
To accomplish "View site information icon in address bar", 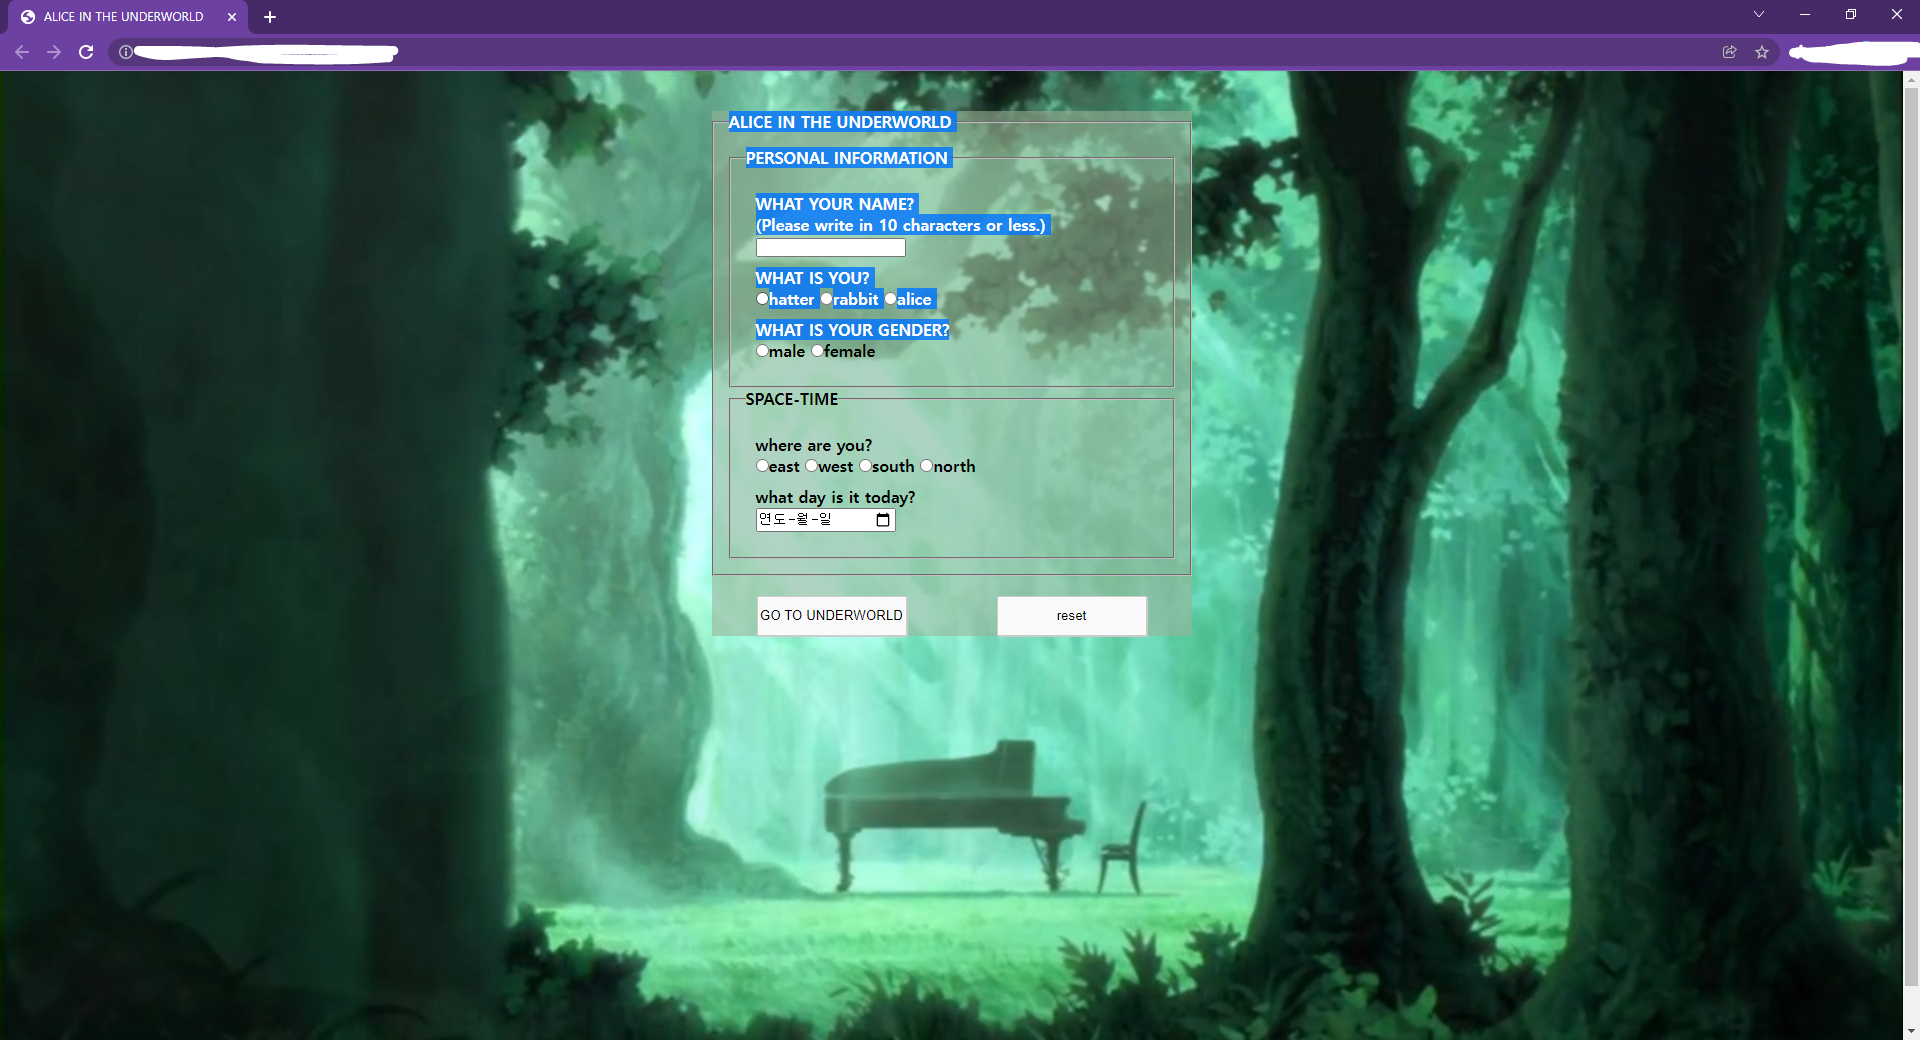I will coord(125,52).
